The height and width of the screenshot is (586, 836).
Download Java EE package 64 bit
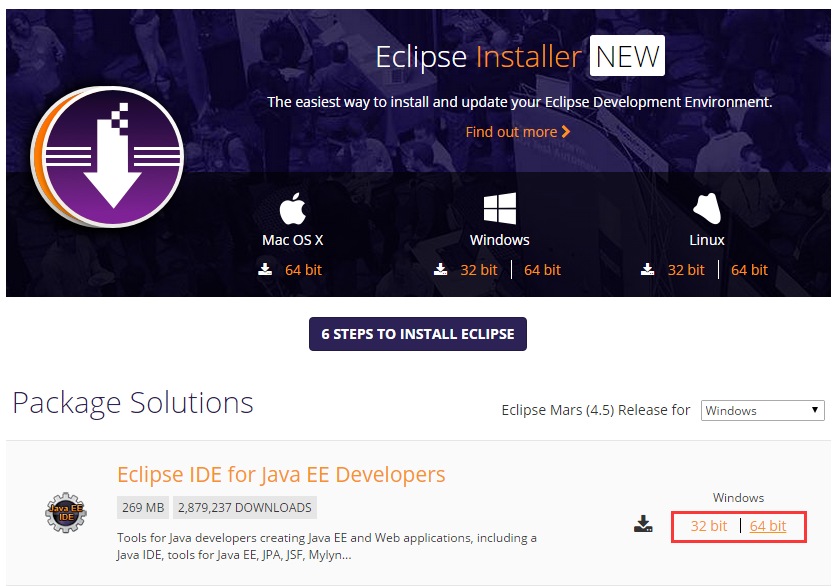[768, 526]
